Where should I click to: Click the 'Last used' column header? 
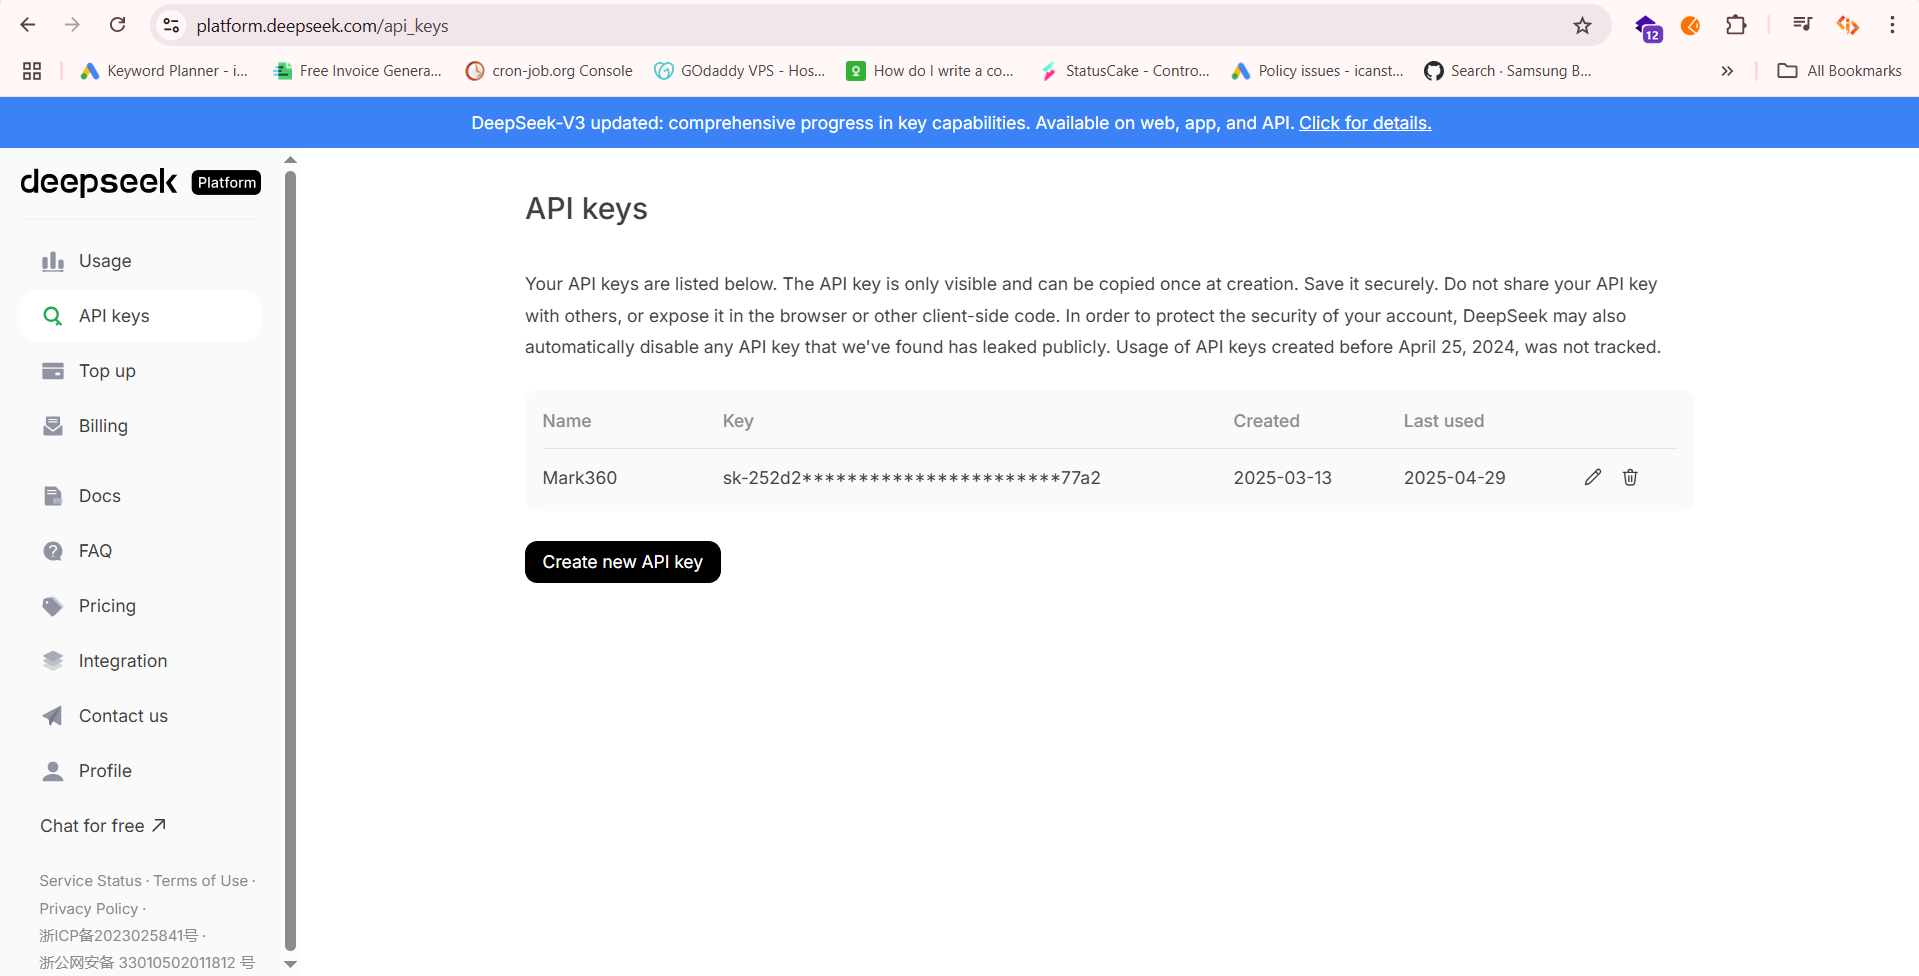1443,421
